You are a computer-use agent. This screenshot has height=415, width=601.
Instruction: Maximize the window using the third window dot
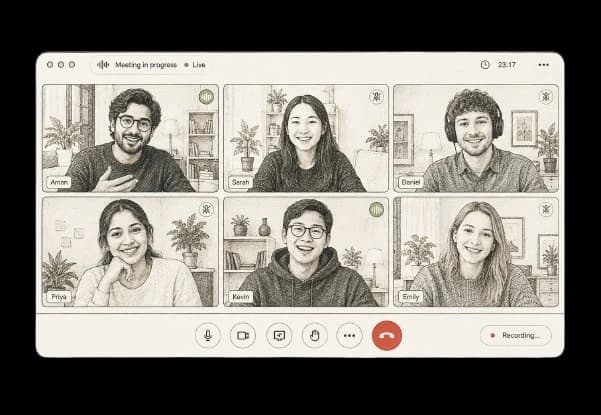pyautogui.click(x=72, y=65)
